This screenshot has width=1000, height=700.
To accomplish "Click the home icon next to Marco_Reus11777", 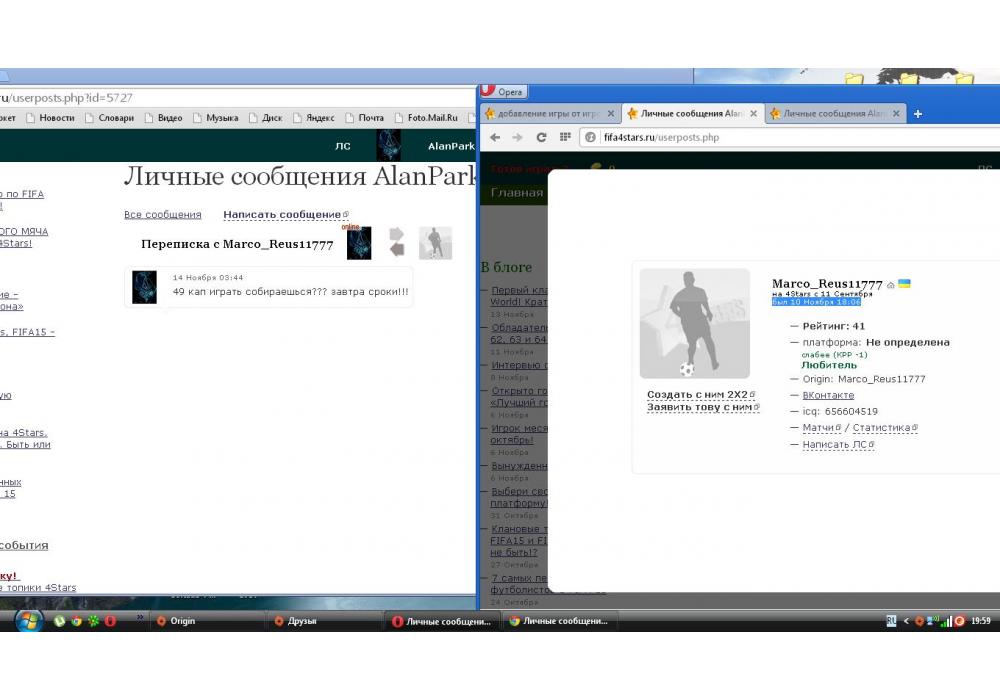I will (891, 285).
